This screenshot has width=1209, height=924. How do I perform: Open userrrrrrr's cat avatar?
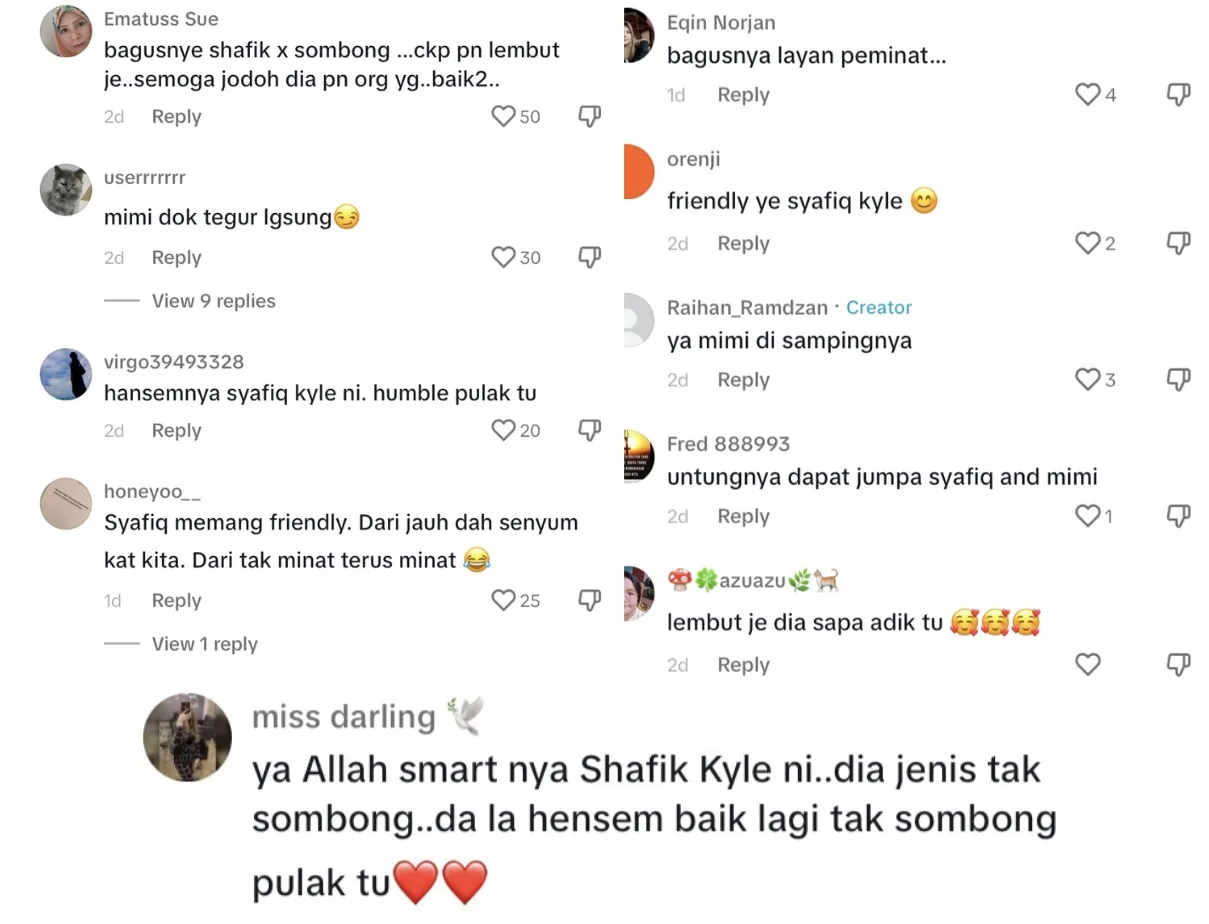[x=66, y=190]
